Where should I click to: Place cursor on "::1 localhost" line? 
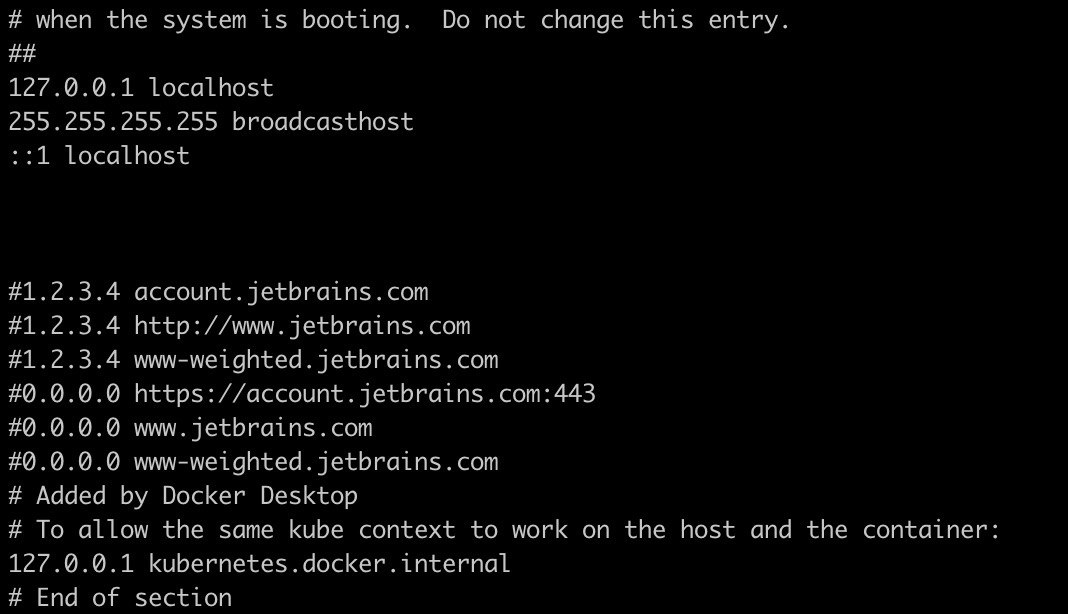[x=98, y=156]
